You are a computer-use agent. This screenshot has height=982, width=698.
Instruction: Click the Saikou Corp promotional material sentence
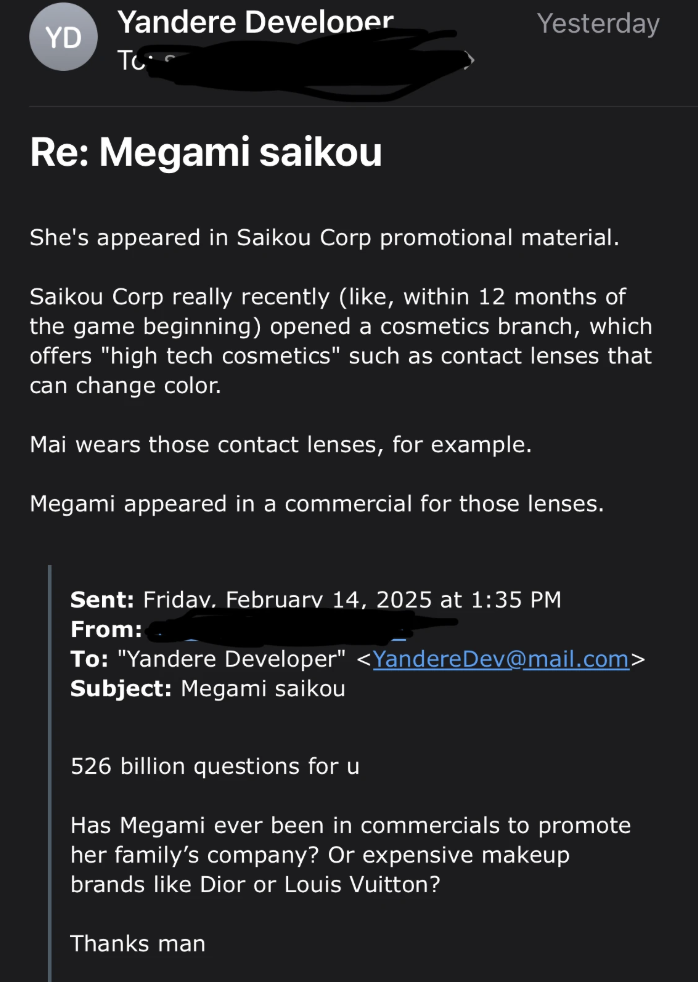(325, 238)
